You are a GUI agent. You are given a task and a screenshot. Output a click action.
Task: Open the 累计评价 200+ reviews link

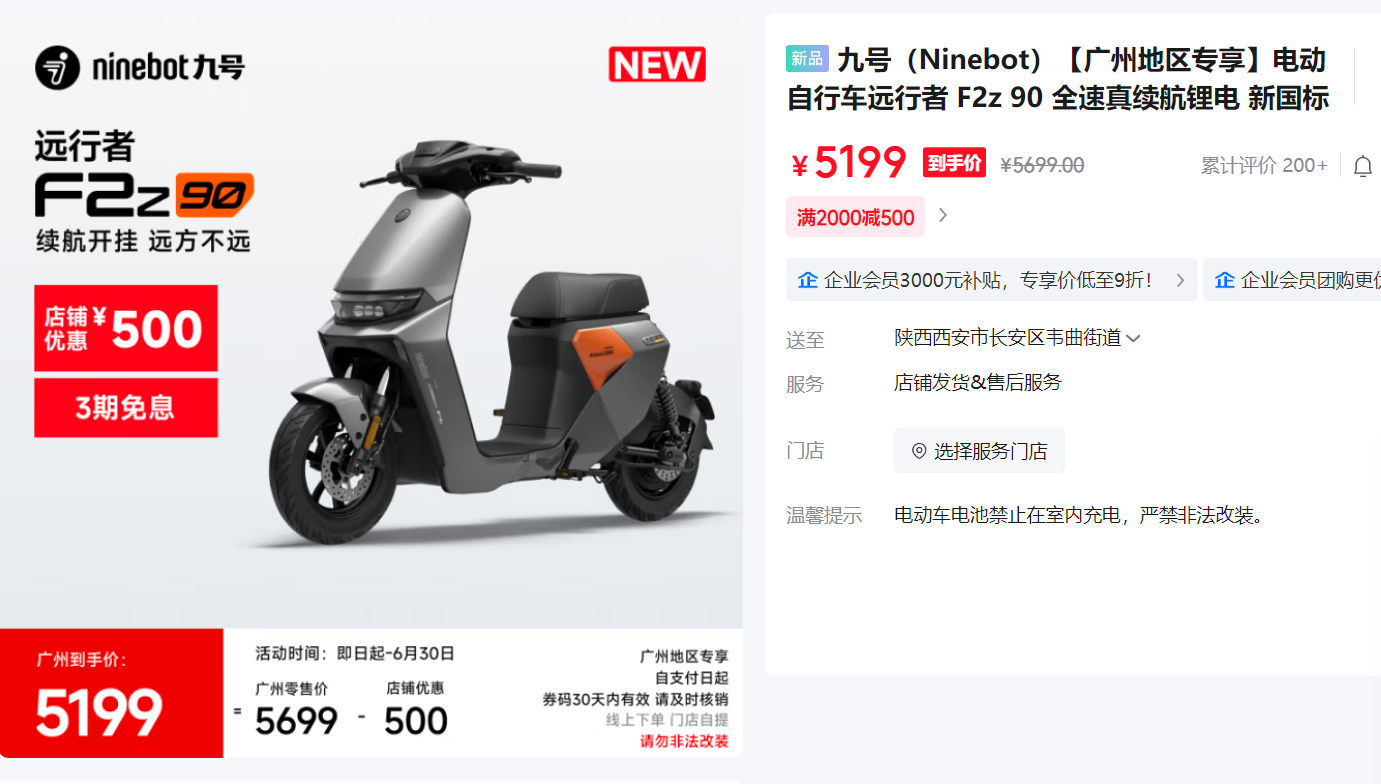[x=1264, y=166]
